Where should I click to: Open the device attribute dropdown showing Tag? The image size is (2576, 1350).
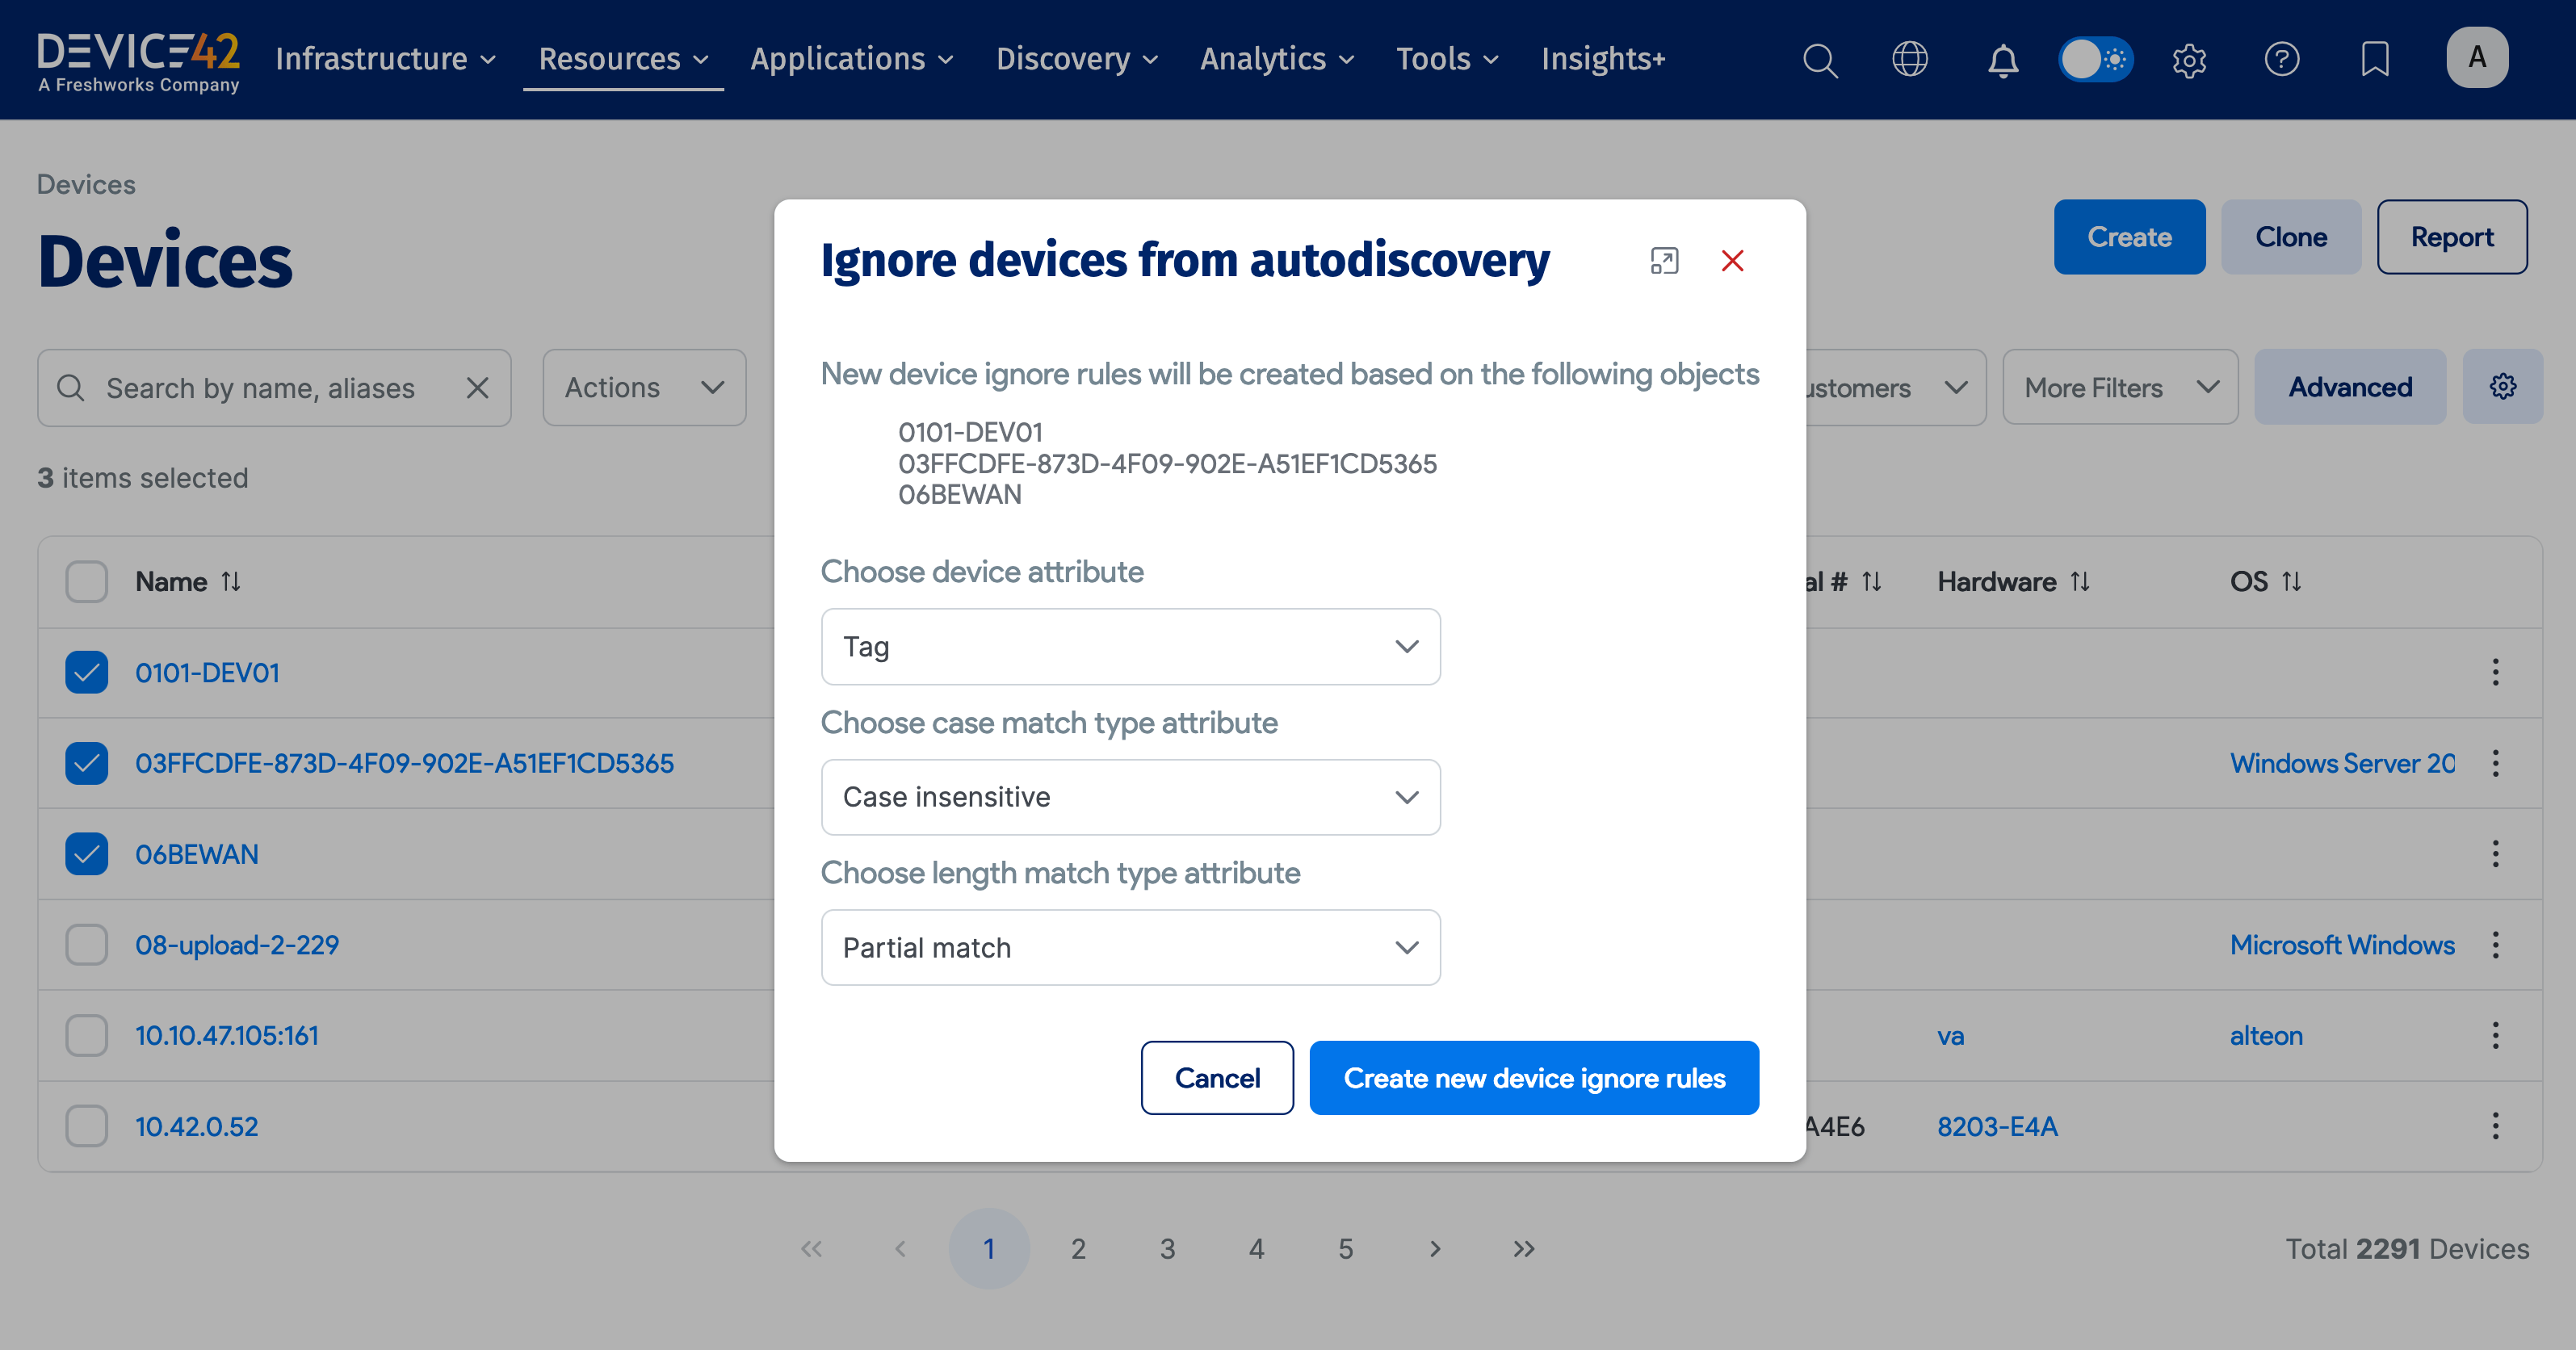1130,646
